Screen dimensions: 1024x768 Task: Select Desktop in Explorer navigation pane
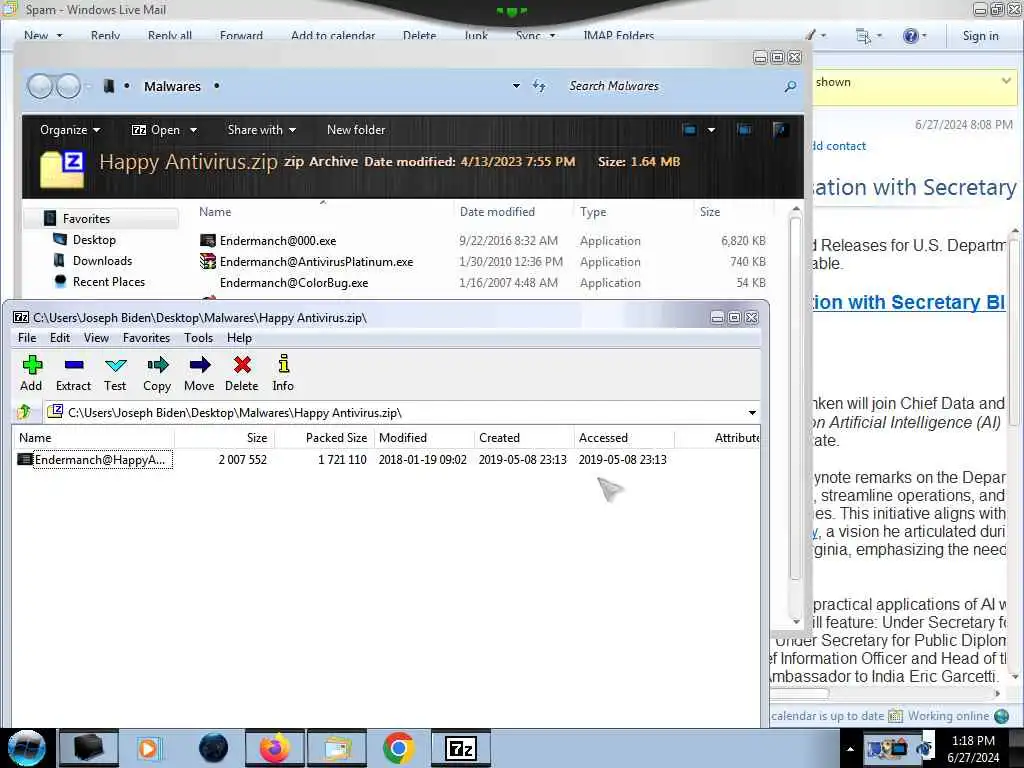[94, 240]
